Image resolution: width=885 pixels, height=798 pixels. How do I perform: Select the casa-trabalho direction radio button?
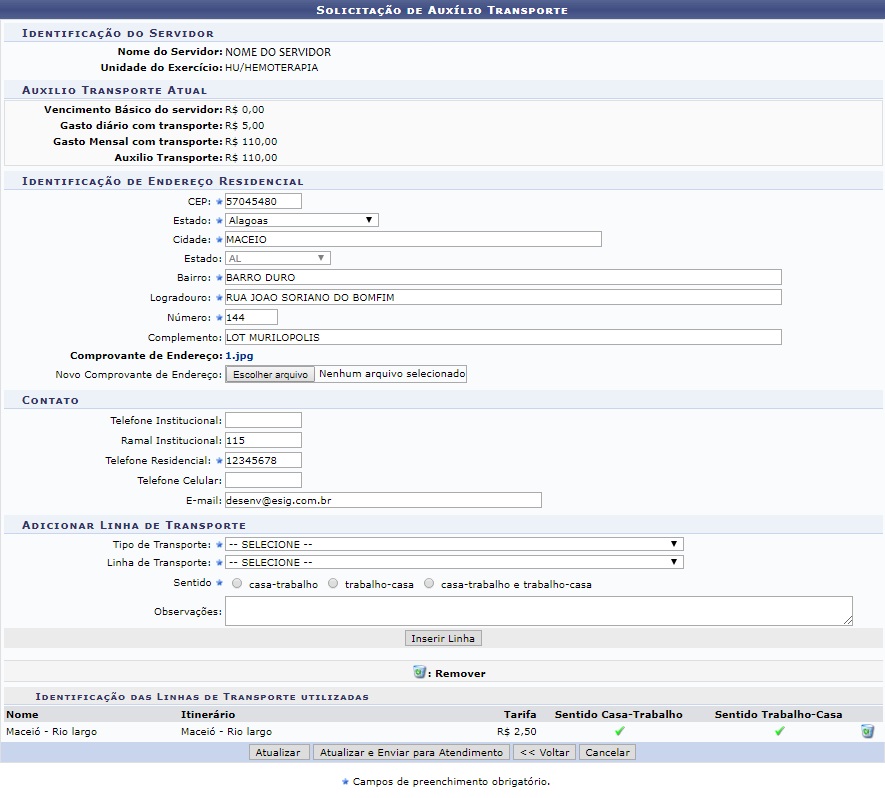click(x=236, y=583)
